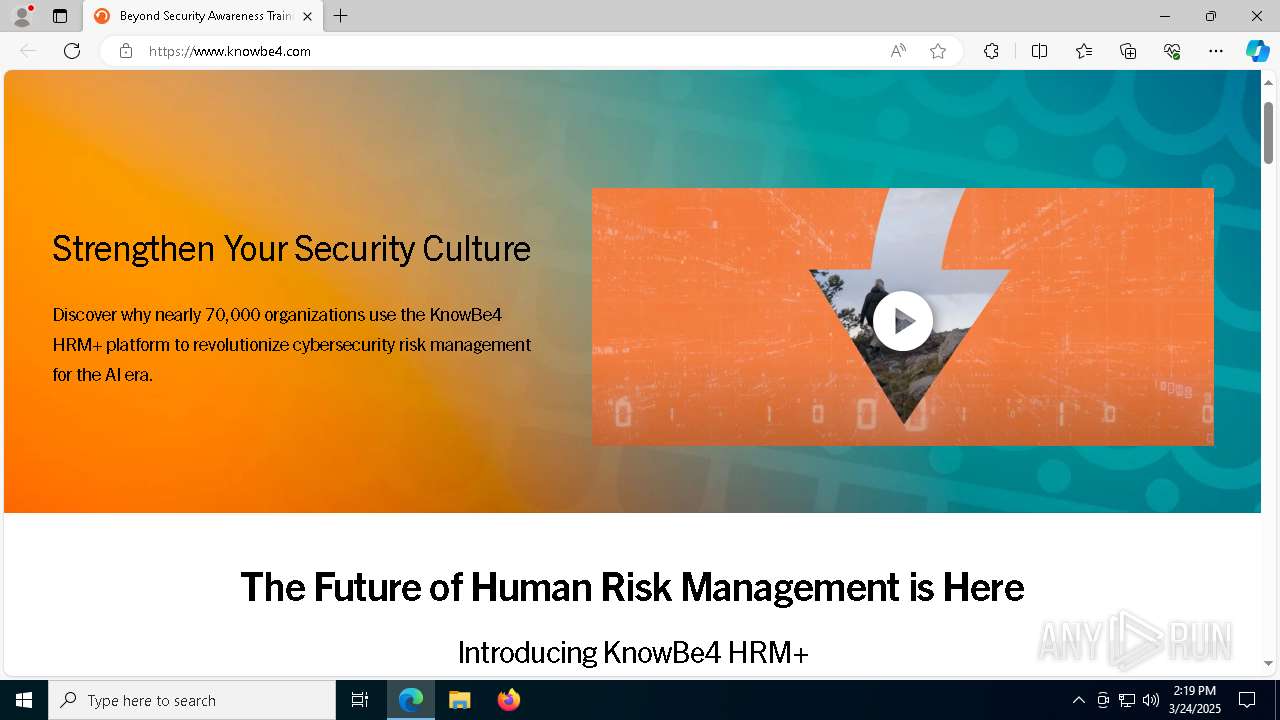This screenshot has height=720, width=1280.
Task: Open the network status tray icon
Action: 1127,700
